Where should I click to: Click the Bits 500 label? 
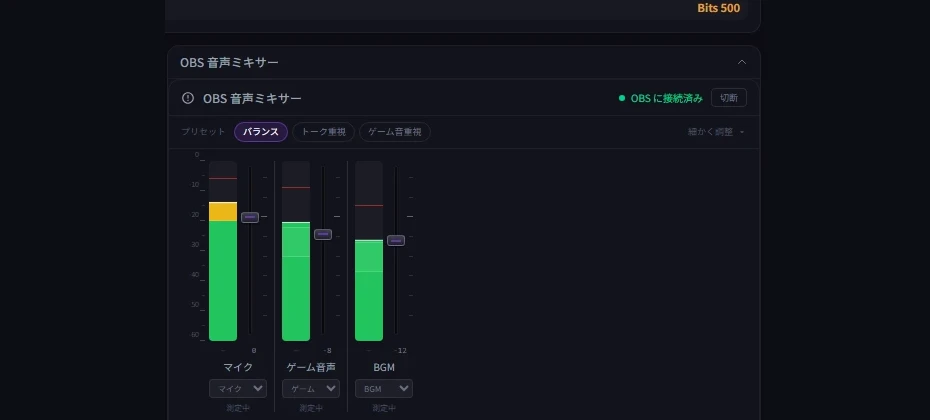tap(719, 8)
